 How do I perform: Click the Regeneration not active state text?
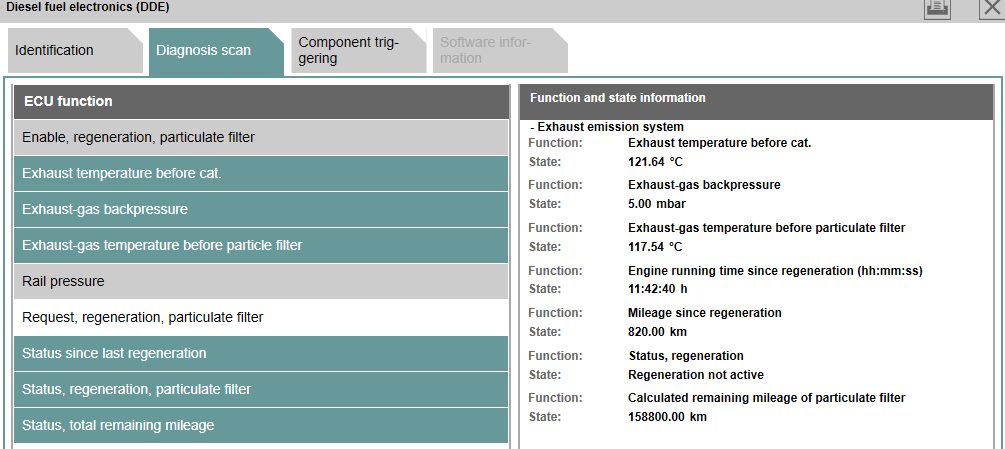click(695, 375)
